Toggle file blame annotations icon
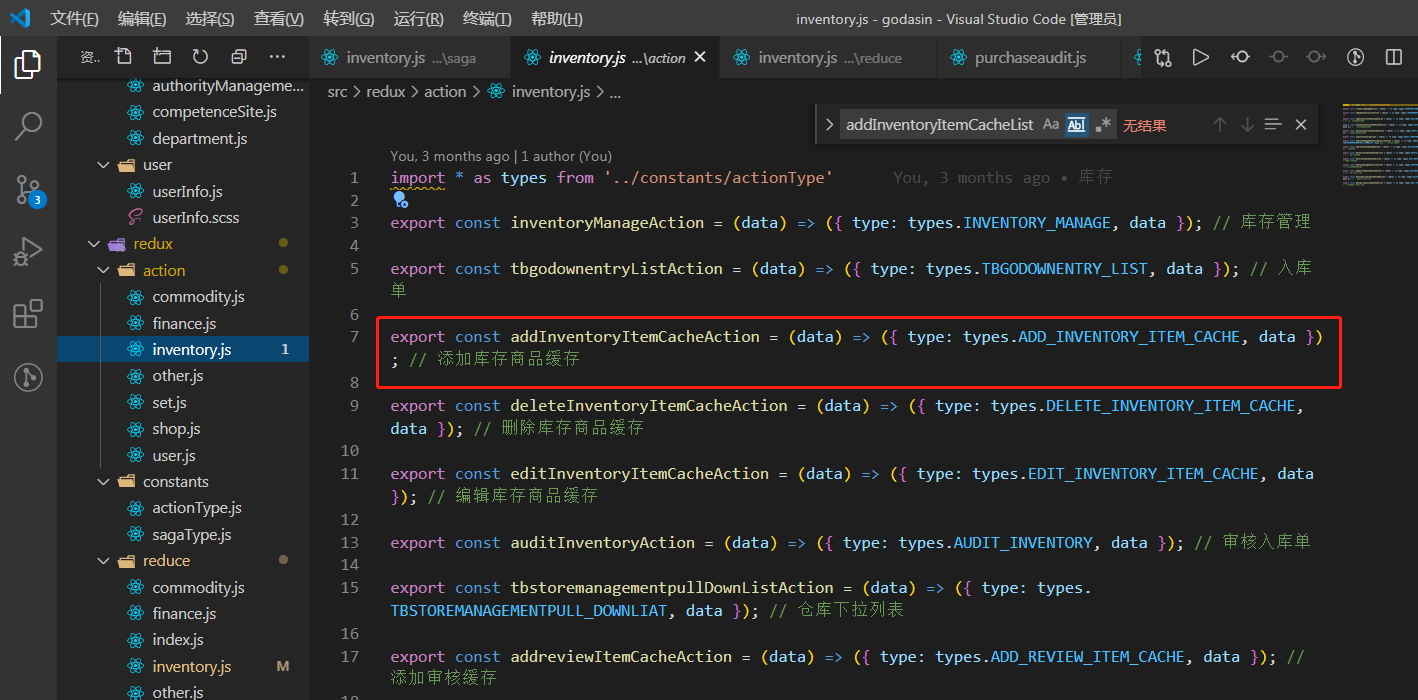The height and width of the screenshot is (700, 1418). coord(1356,58)
